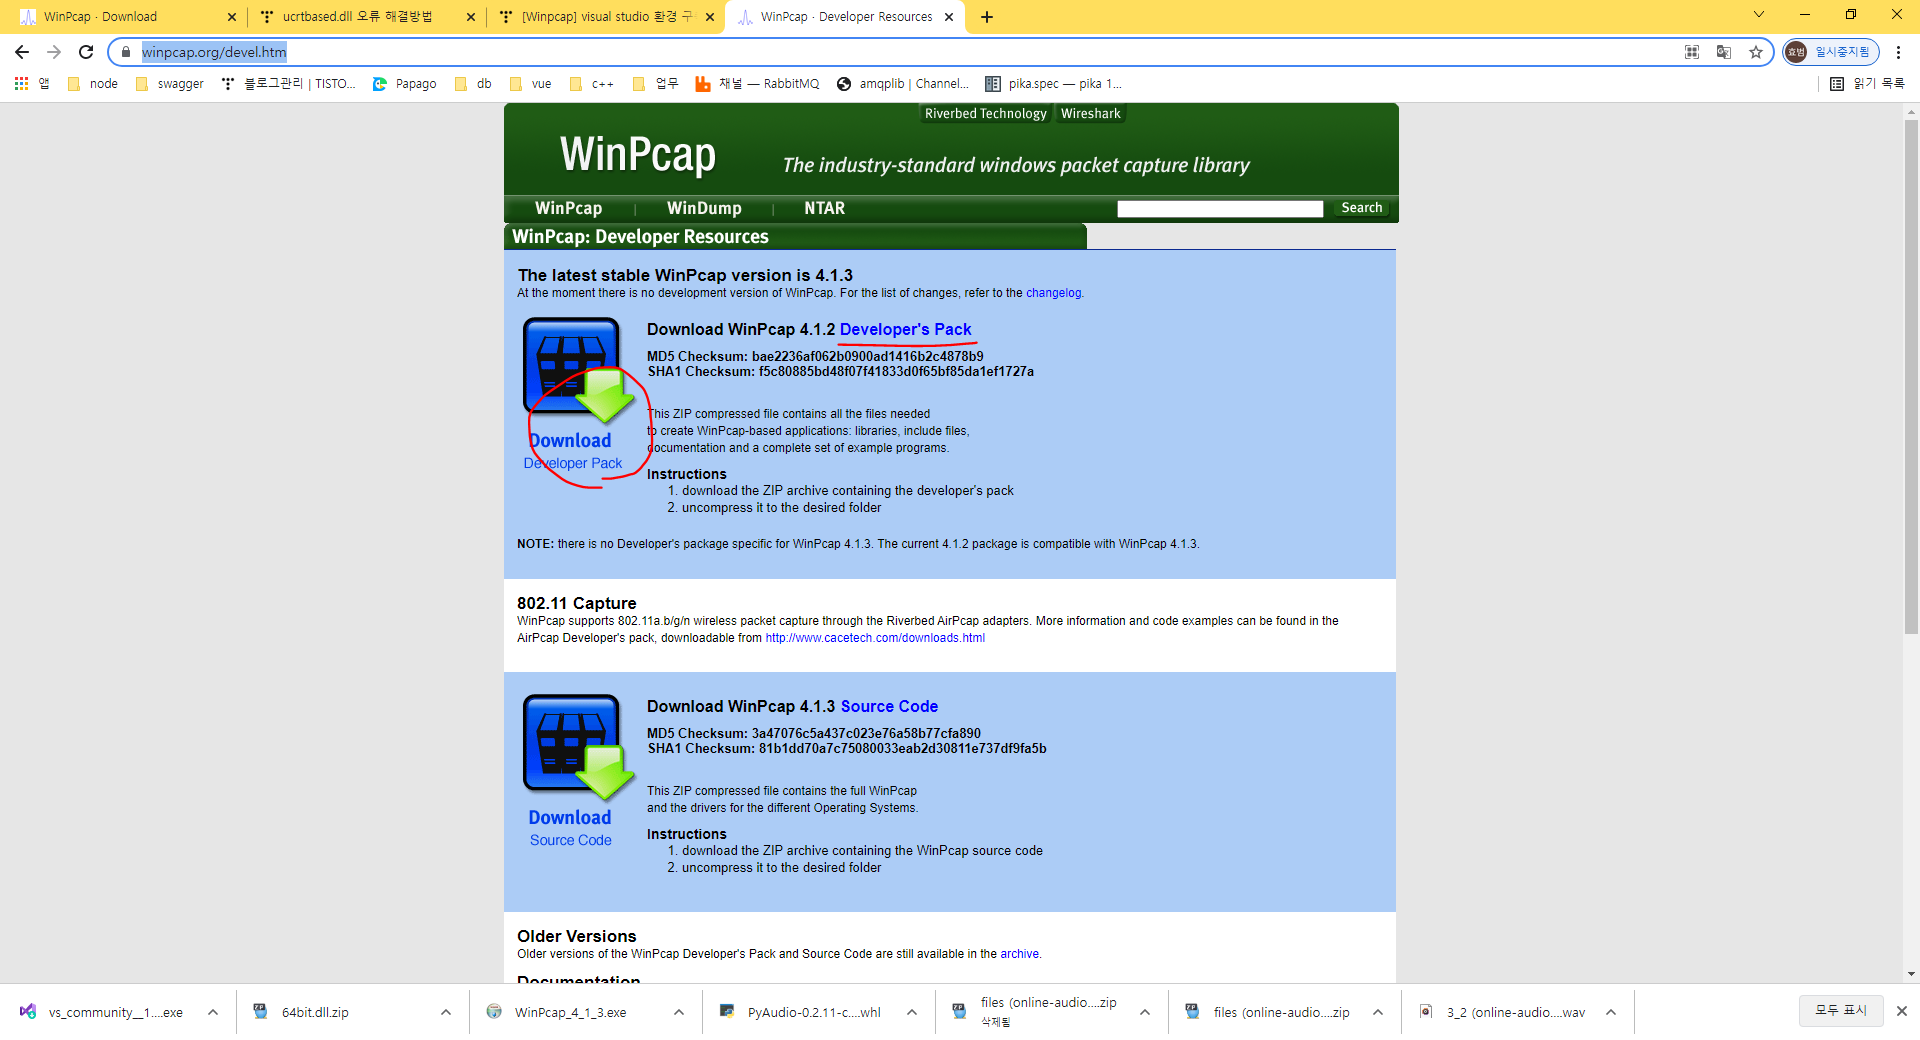Open the WinPcap navigation menu item

[568, 208]
